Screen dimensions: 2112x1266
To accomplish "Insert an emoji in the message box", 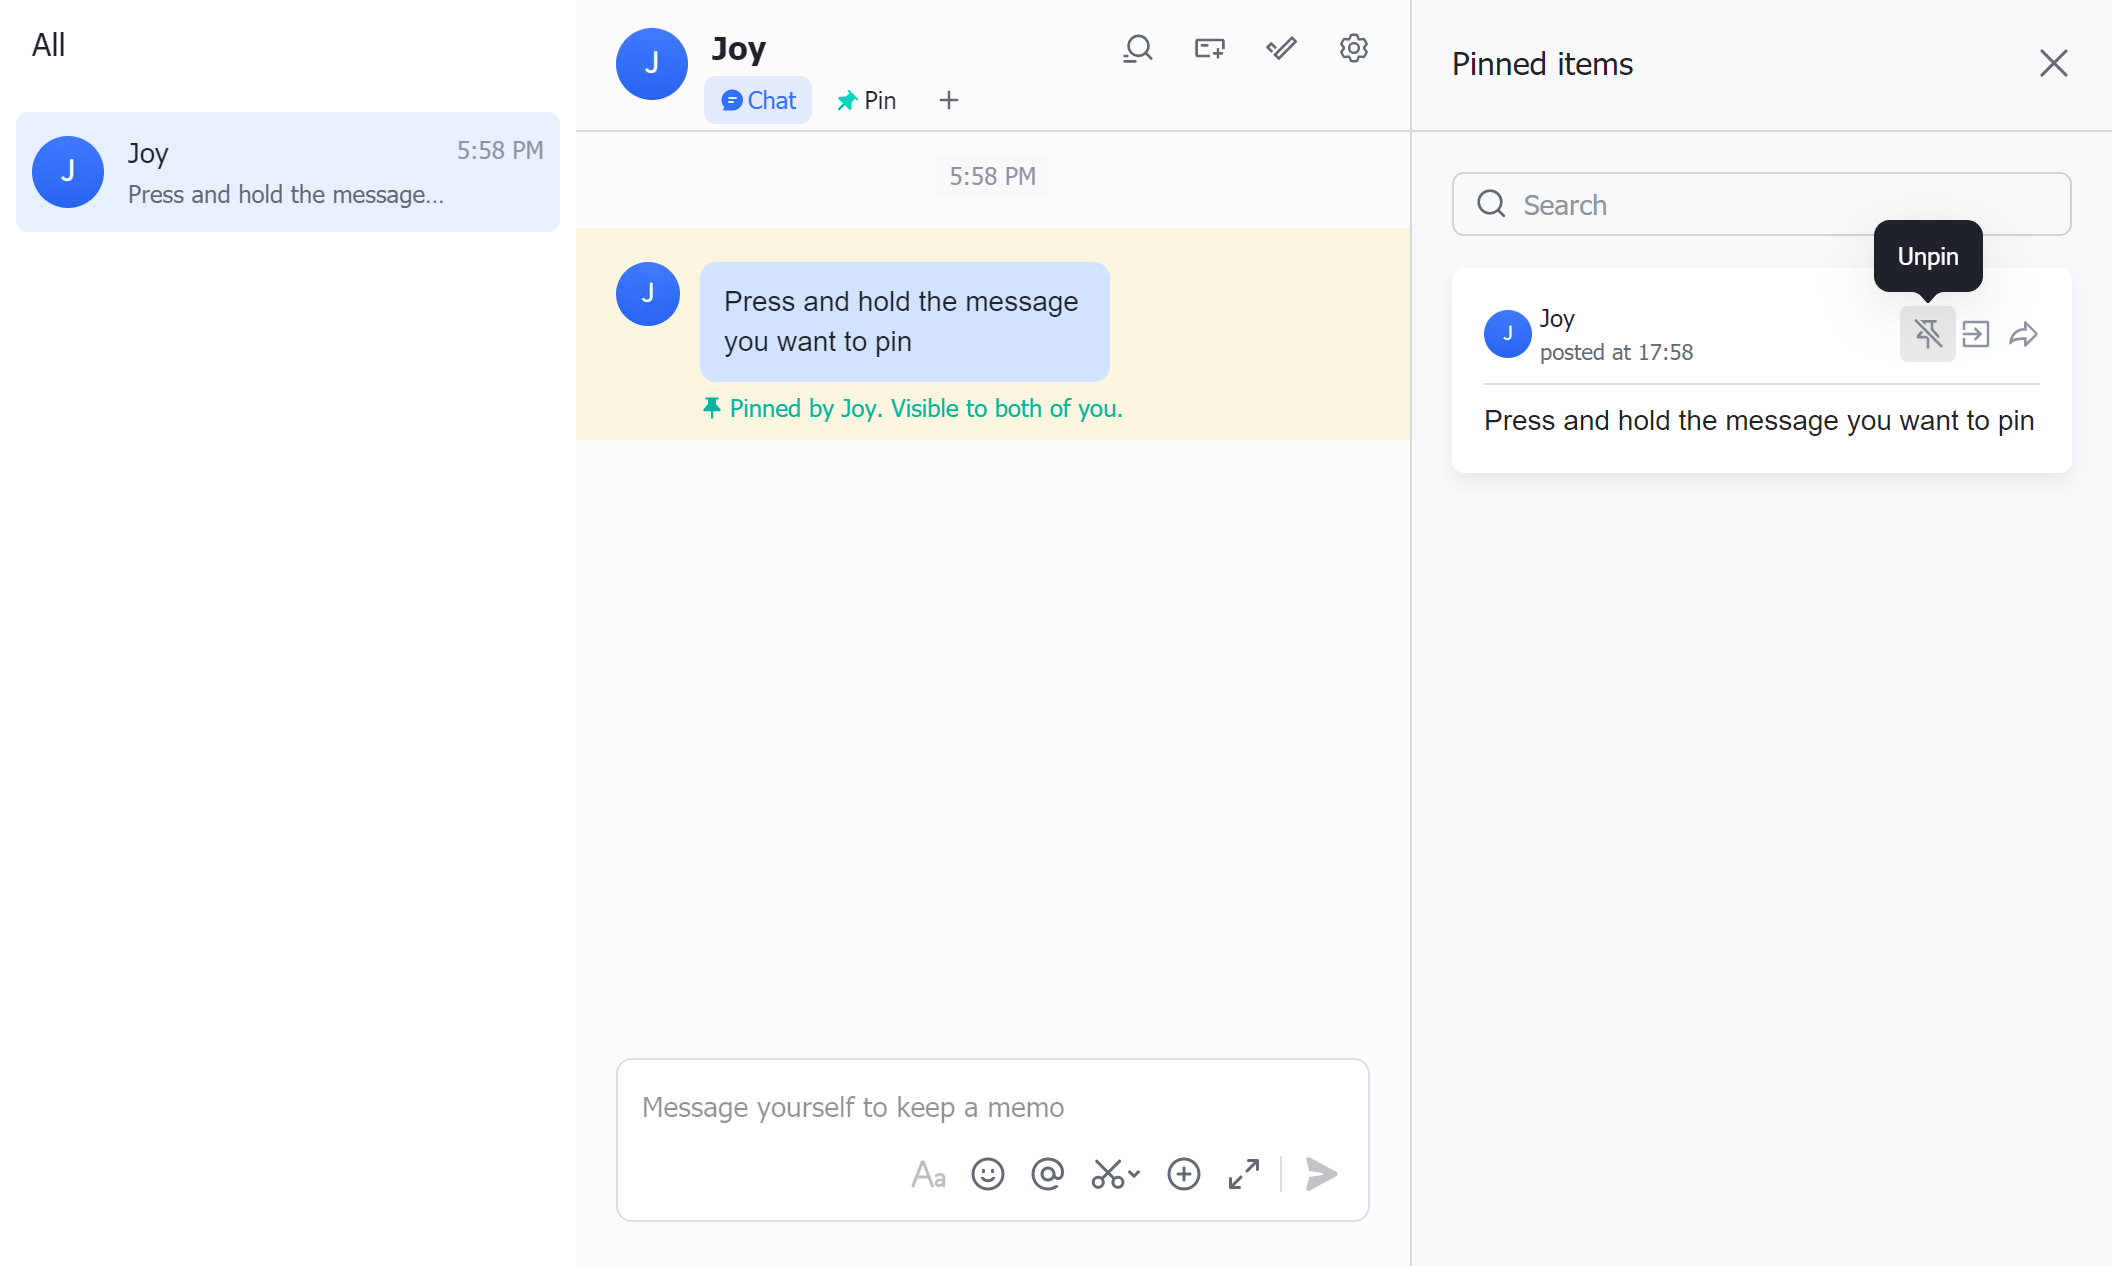I will point(988,1174).
